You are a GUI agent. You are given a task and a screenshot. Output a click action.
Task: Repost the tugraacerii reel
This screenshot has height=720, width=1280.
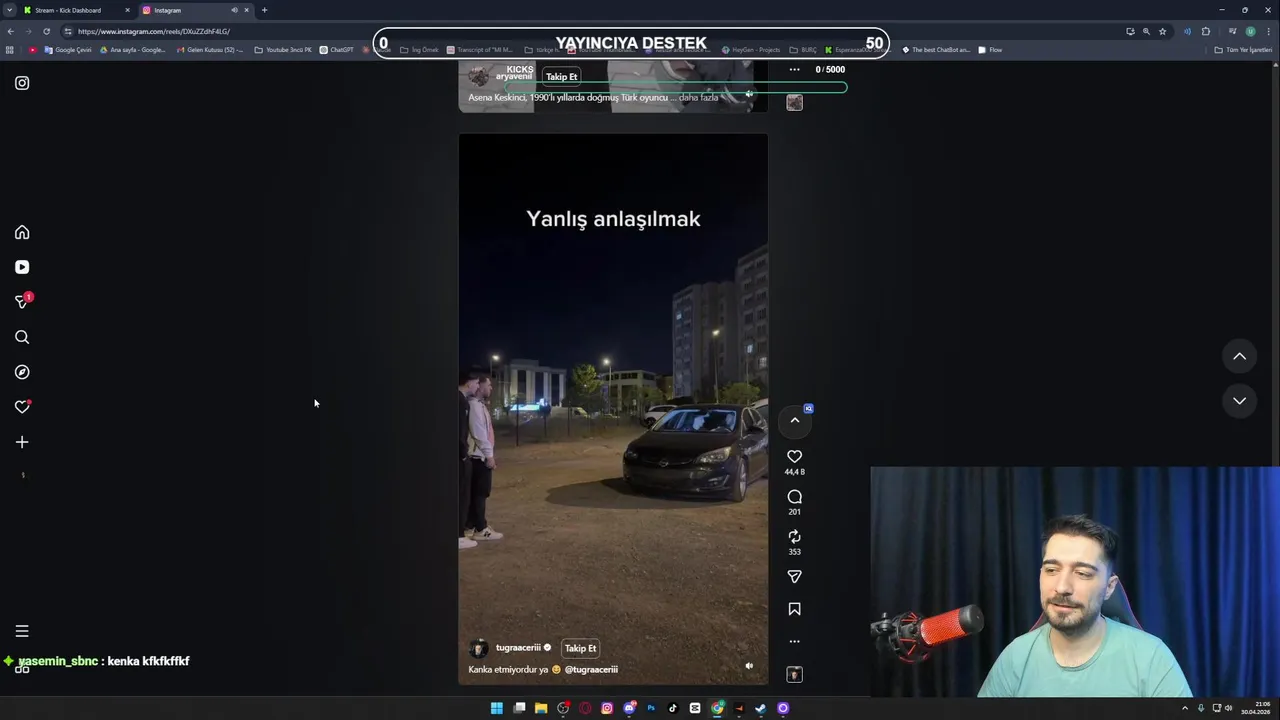coord(794,537)
